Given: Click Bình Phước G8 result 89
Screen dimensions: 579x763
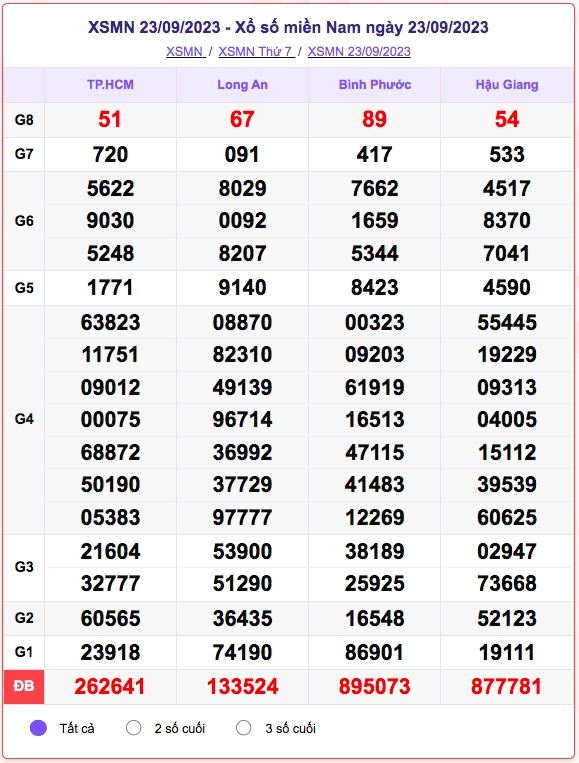Looking at the screenshot, I should point(375,119).
